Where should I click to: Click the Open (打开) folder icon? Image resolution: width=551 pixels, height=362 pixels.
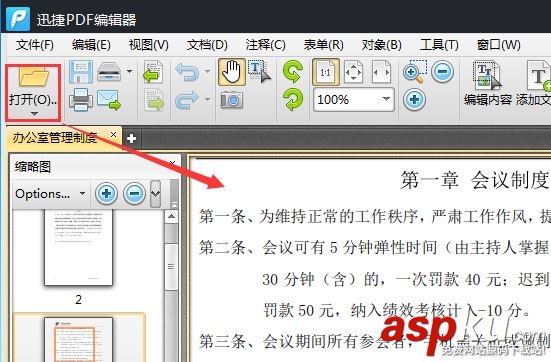coord(33,77)
